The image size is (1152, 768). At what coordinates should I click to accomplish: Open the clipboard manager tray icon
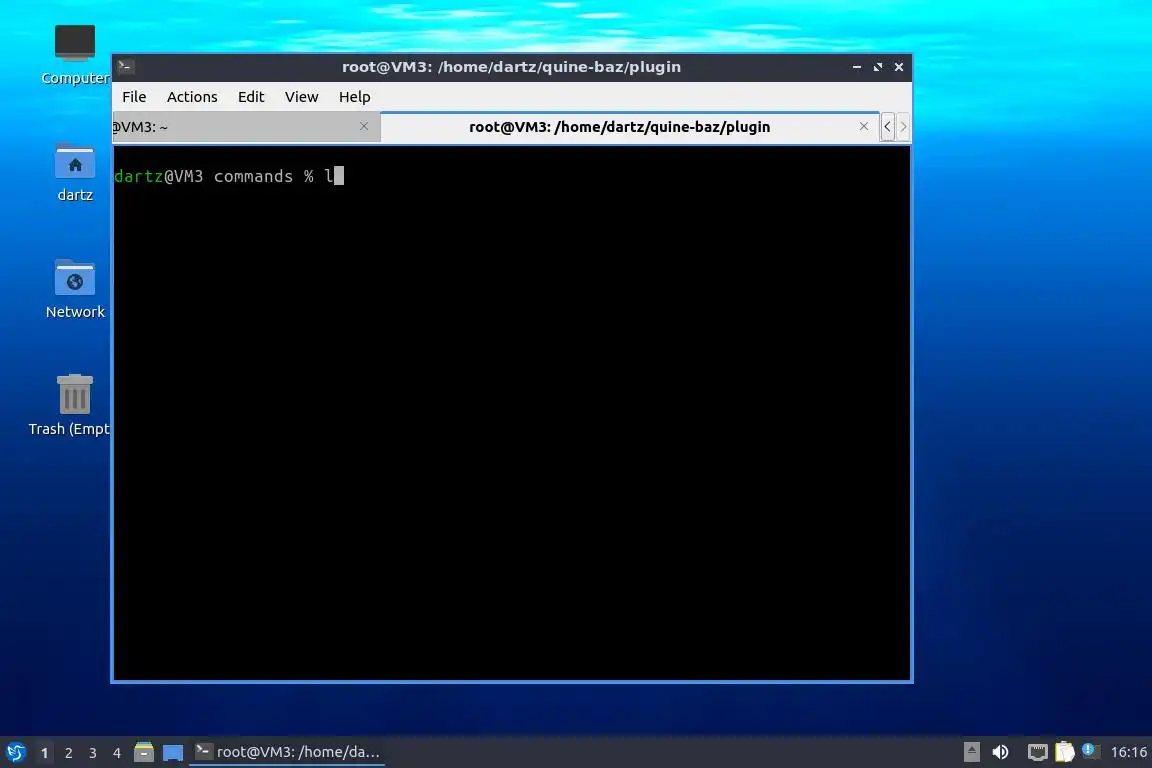1065,752
